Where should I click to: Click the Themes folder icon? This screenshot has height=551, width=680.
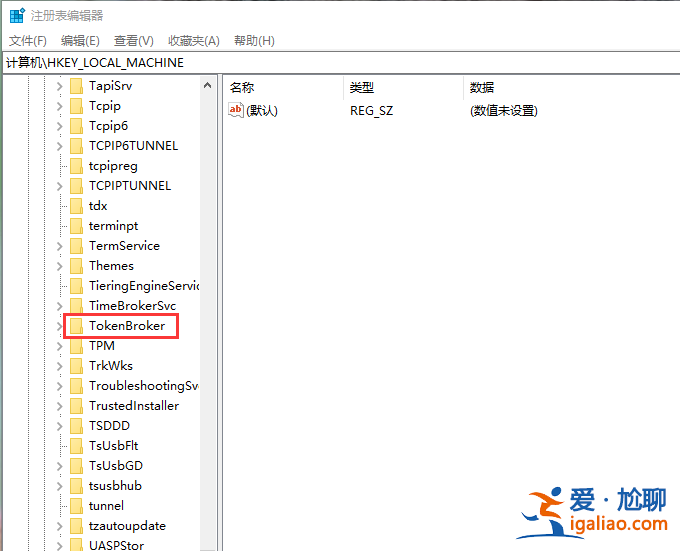point(76,266)
